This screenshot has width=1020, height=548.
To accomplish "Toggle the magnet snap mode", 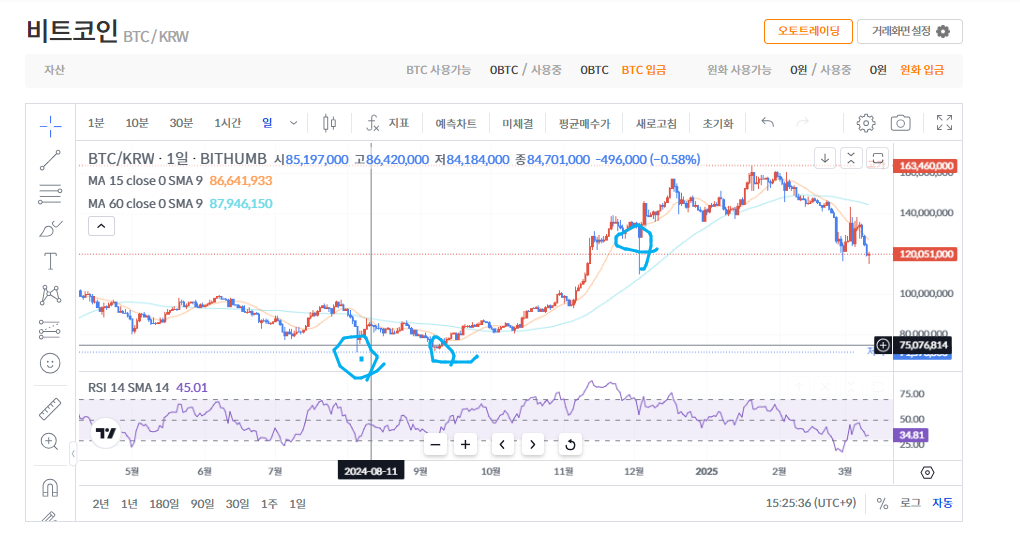I will [x=50, y=487].
